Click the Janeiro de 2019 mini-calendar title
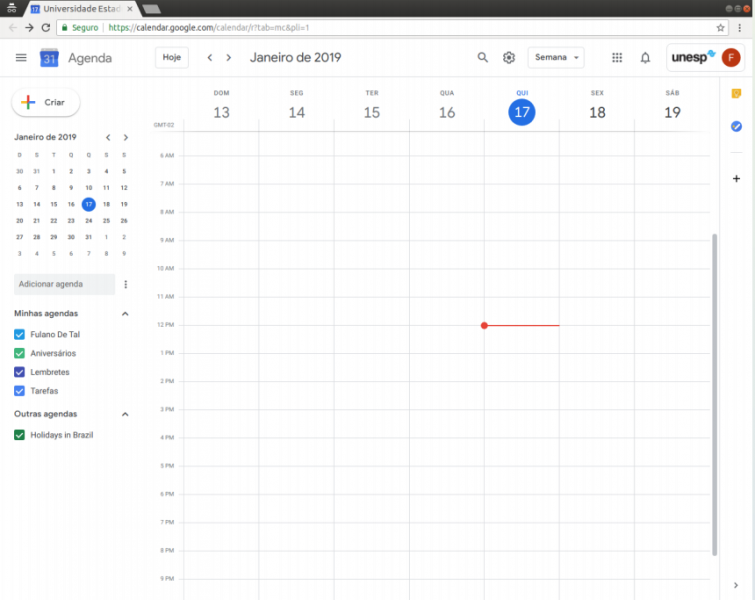This screenshot has width=755, height=600. (x=45, y=137)
